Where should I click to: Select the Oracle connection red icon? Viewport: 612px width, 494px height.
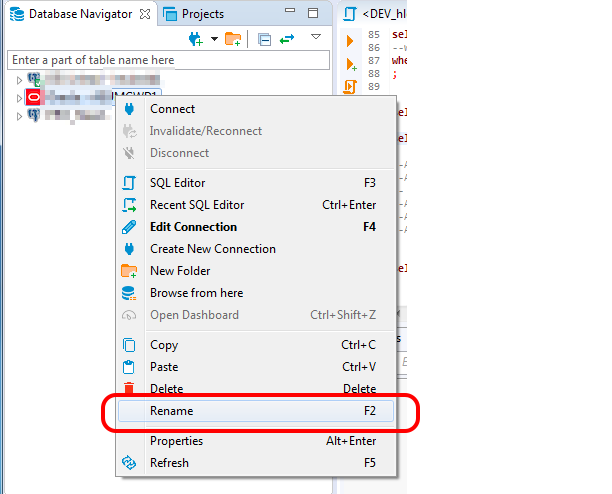(x=34, y=97)
